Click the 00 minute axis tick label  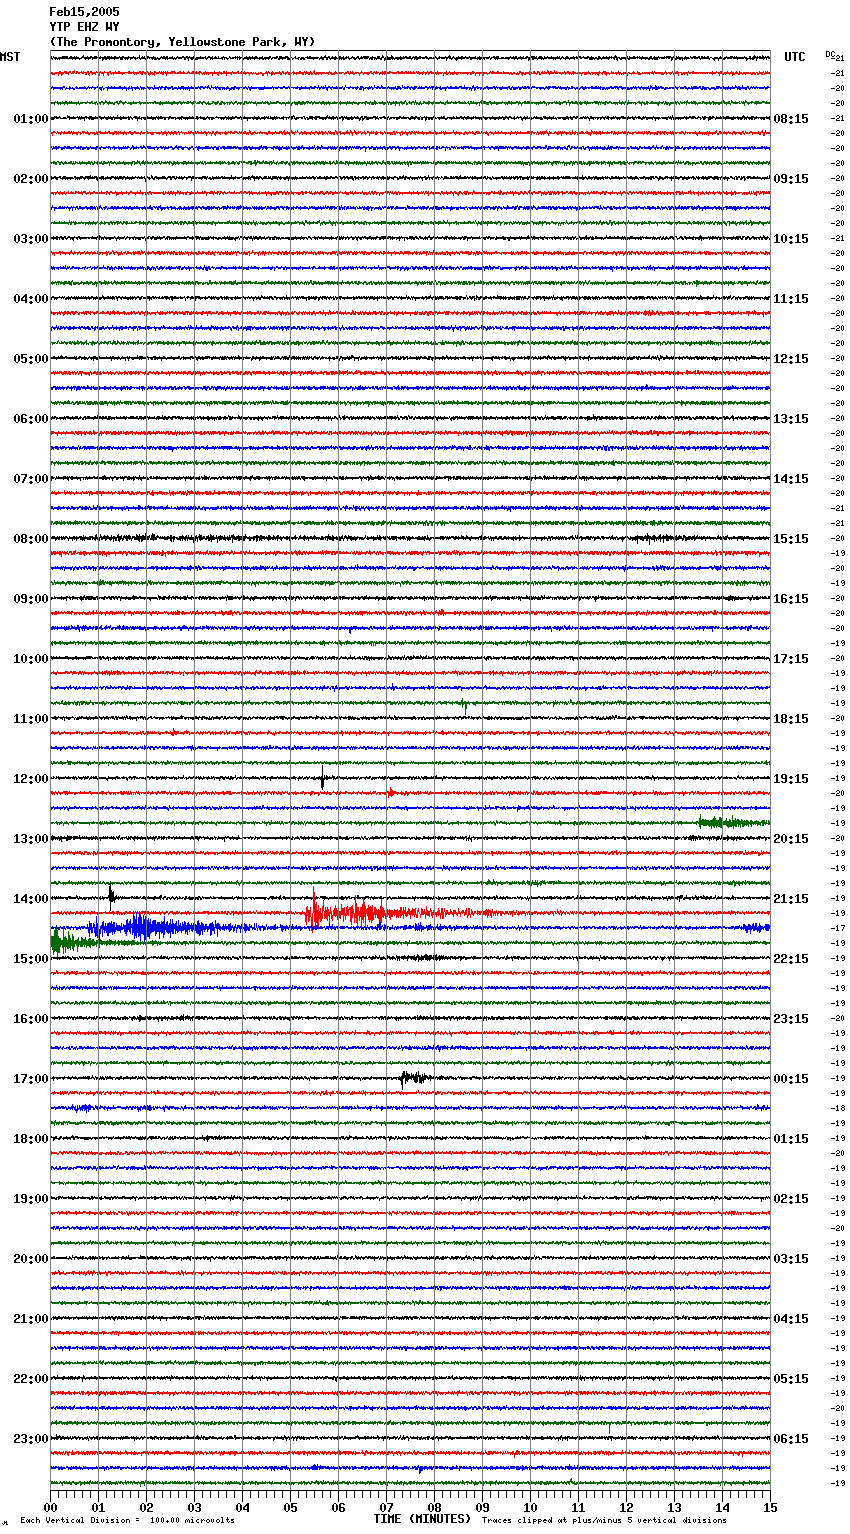coord(50,1507)
